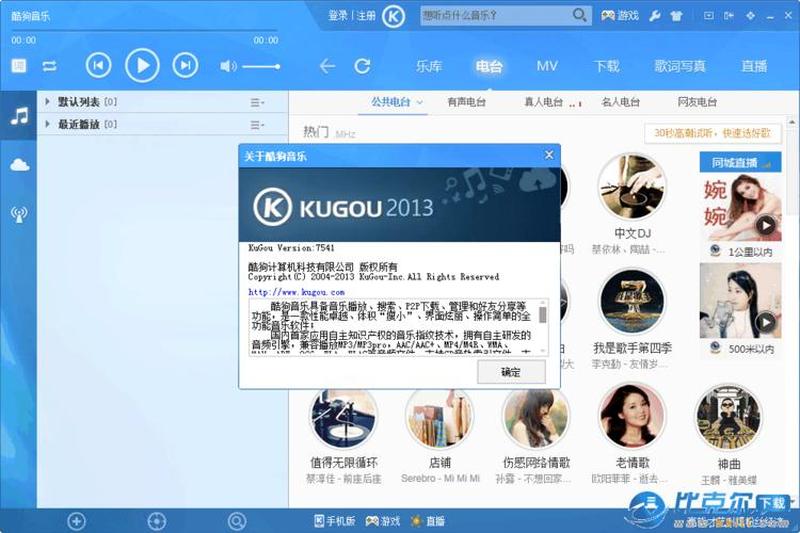800x533 pixels.
Task: Click the main menu diamond icon
Action: (x=750, y=16)
